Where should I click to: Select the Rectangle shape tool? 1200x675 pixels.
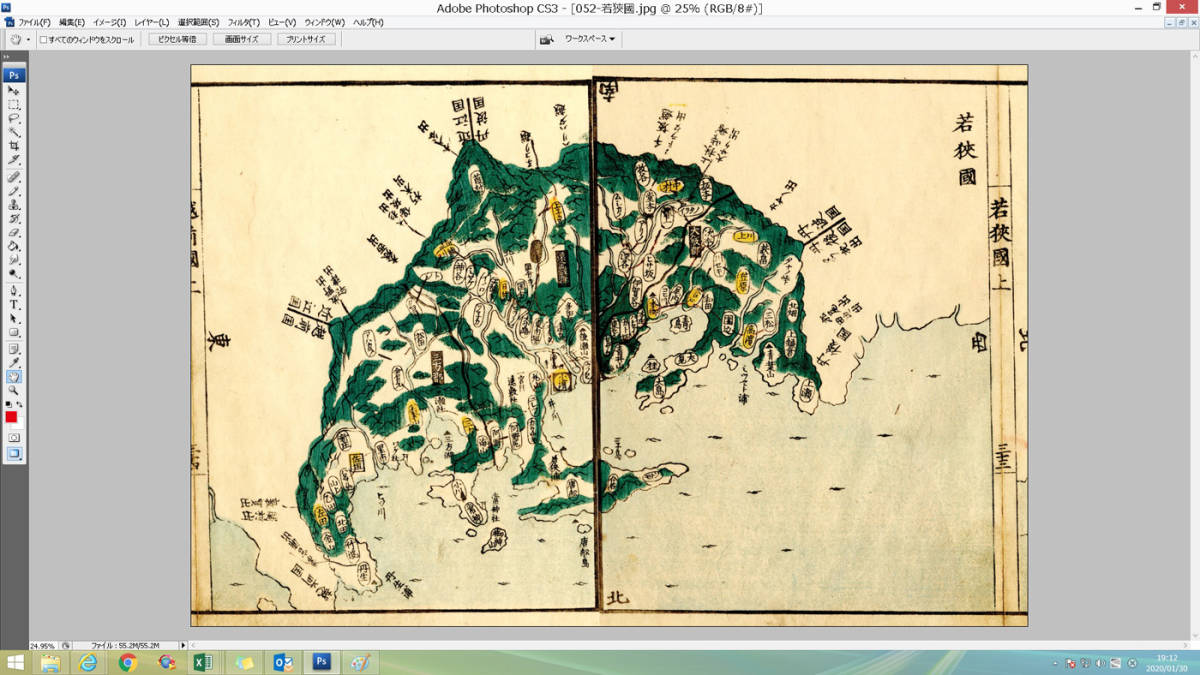pyautogui.click(x=14, y=333)
